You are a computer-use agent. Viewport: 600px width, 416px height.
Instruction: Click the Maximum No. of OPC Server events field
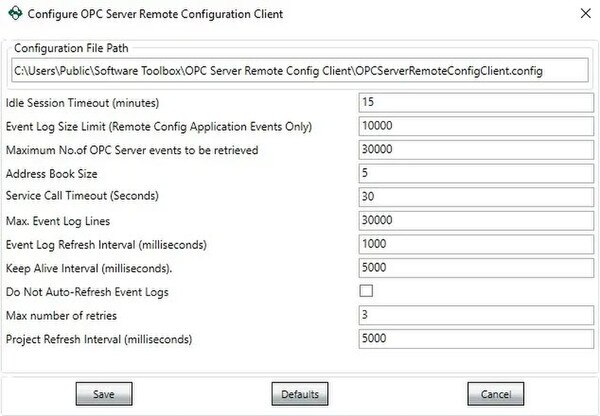coord(476,150)
